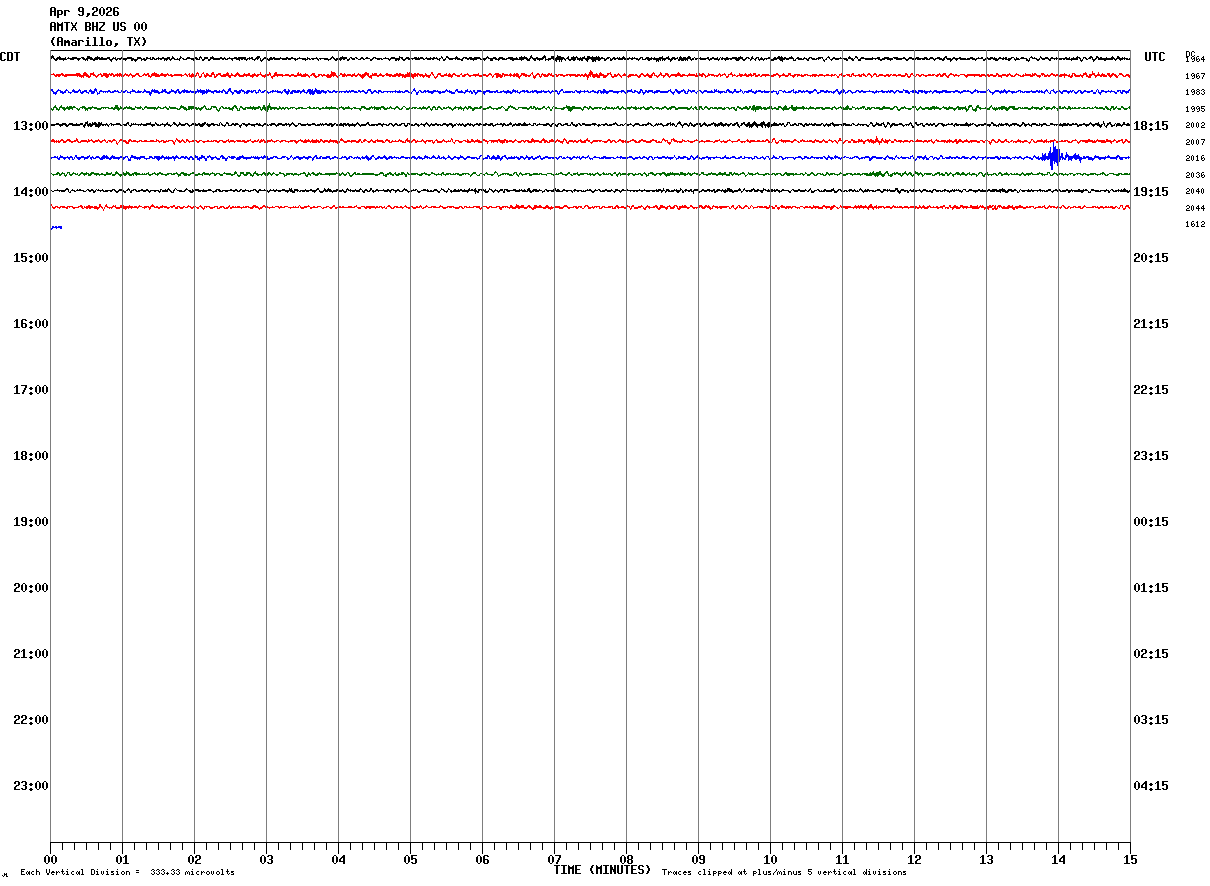The image size is (1210, 886).
Task: Click the DC offset value '1995'
Action: point(1195,109)
